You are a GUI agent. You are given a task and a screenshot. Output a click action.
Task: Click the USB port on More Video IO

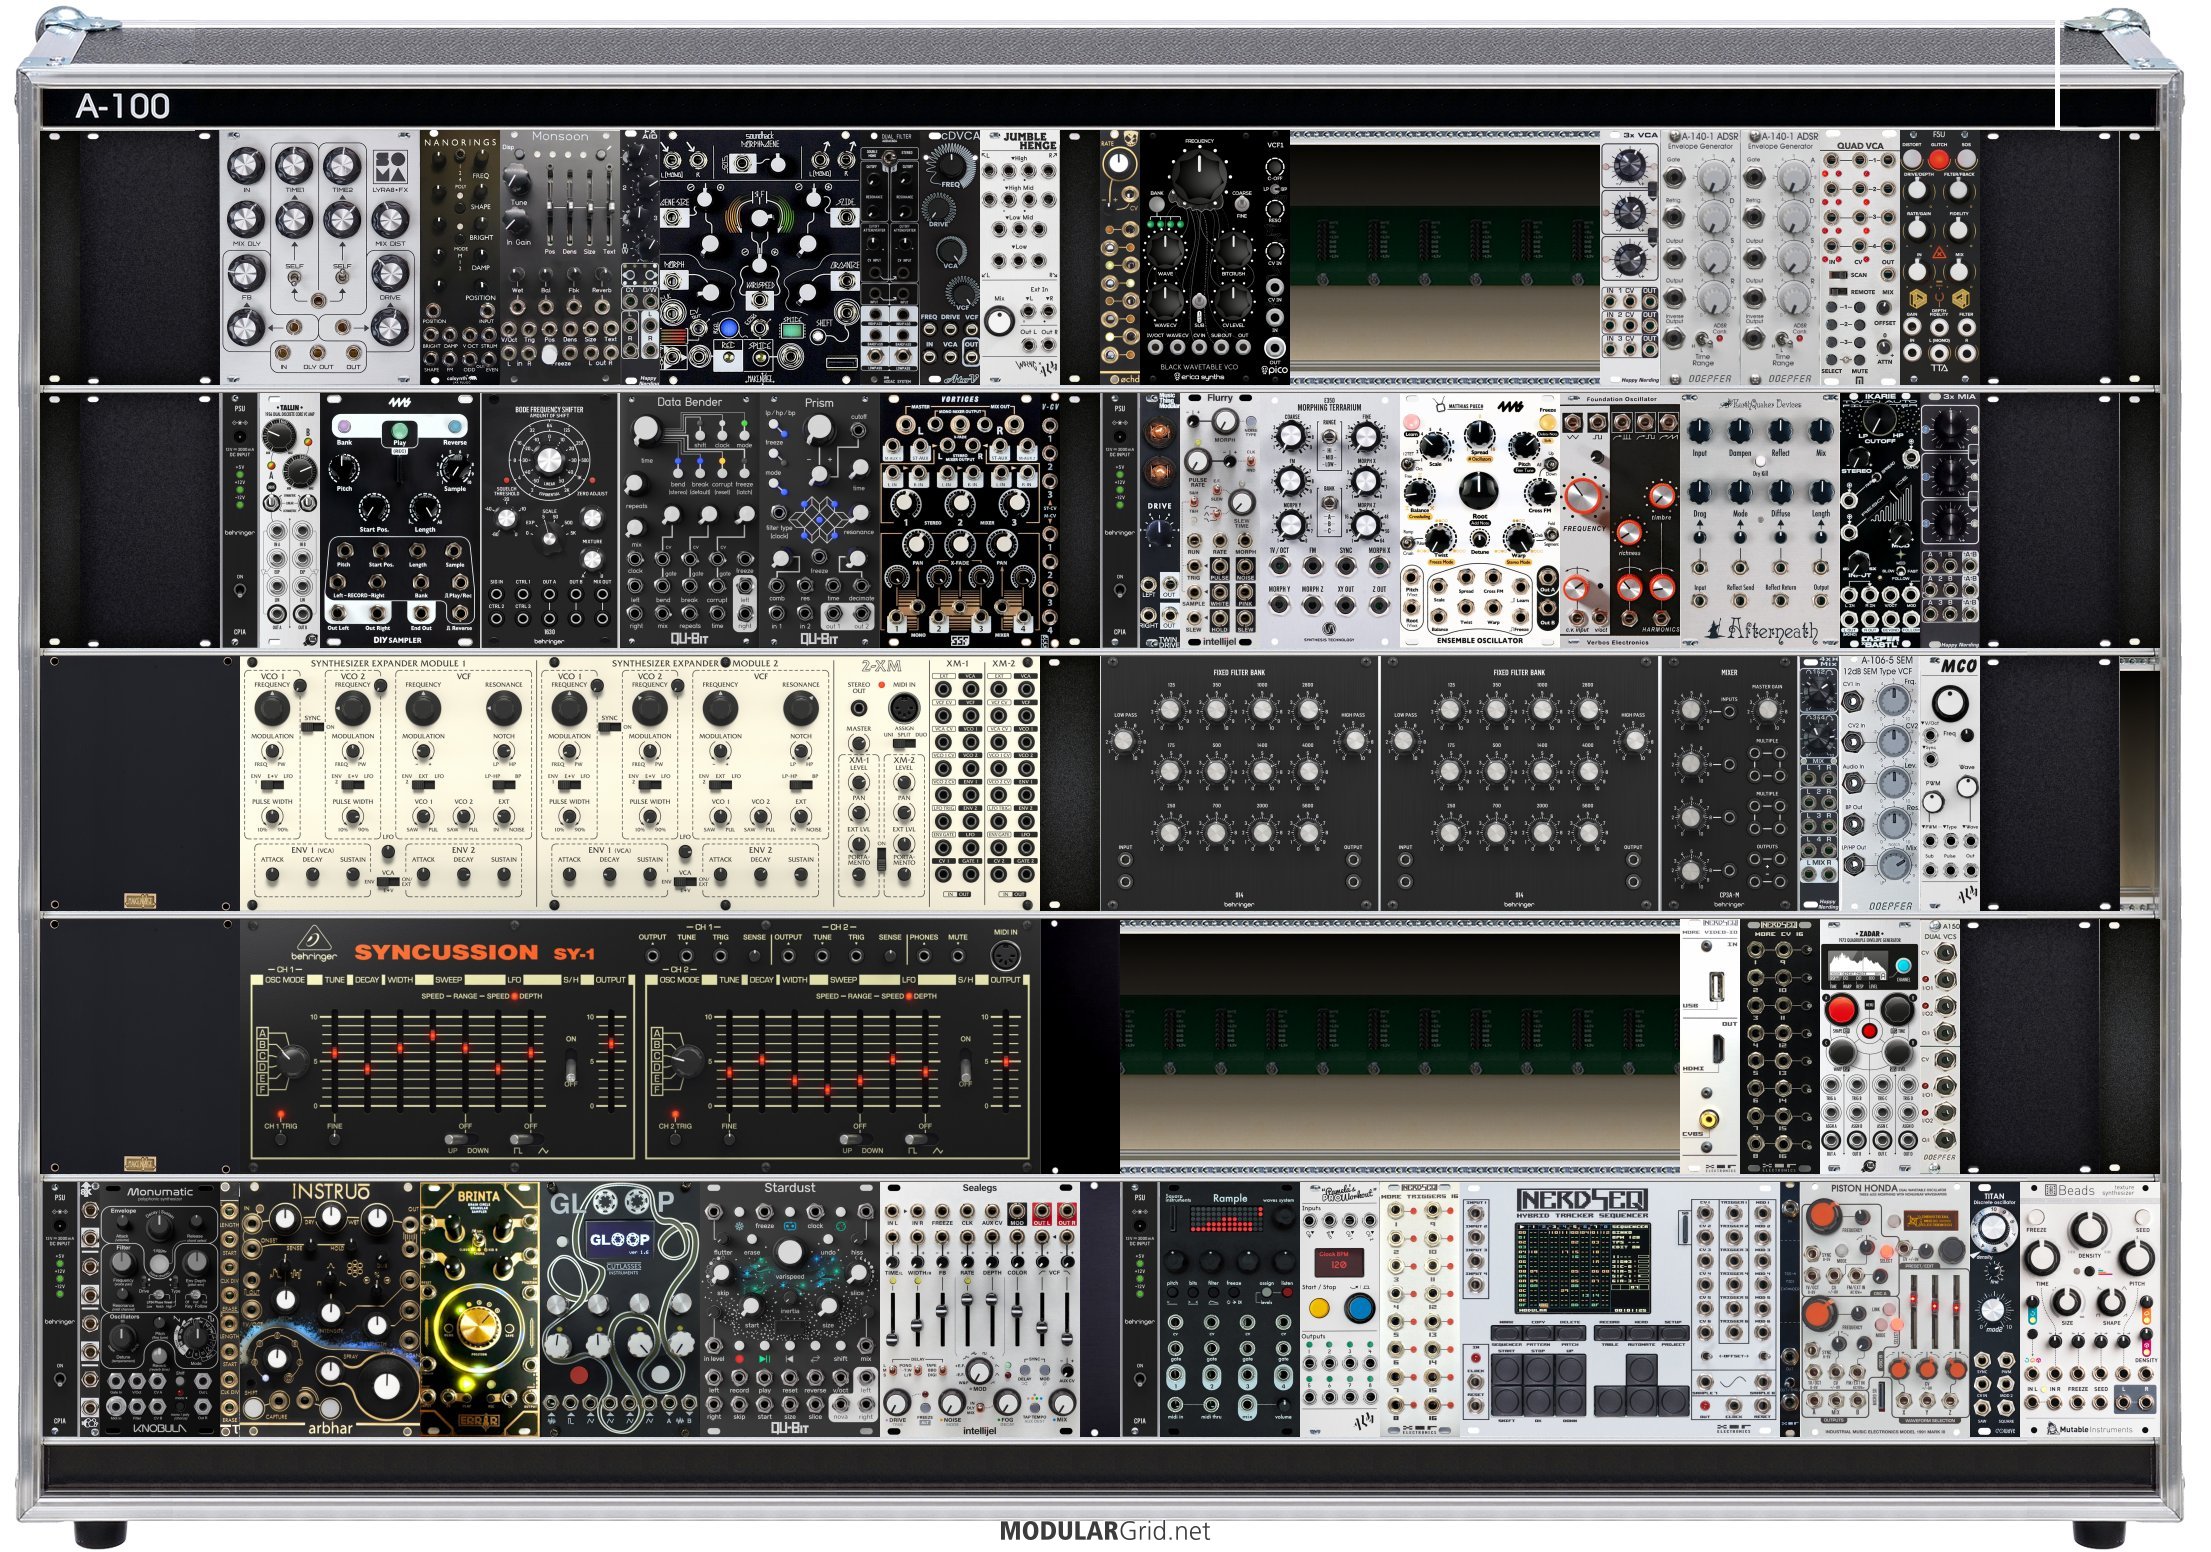[x=1717, y=986]
